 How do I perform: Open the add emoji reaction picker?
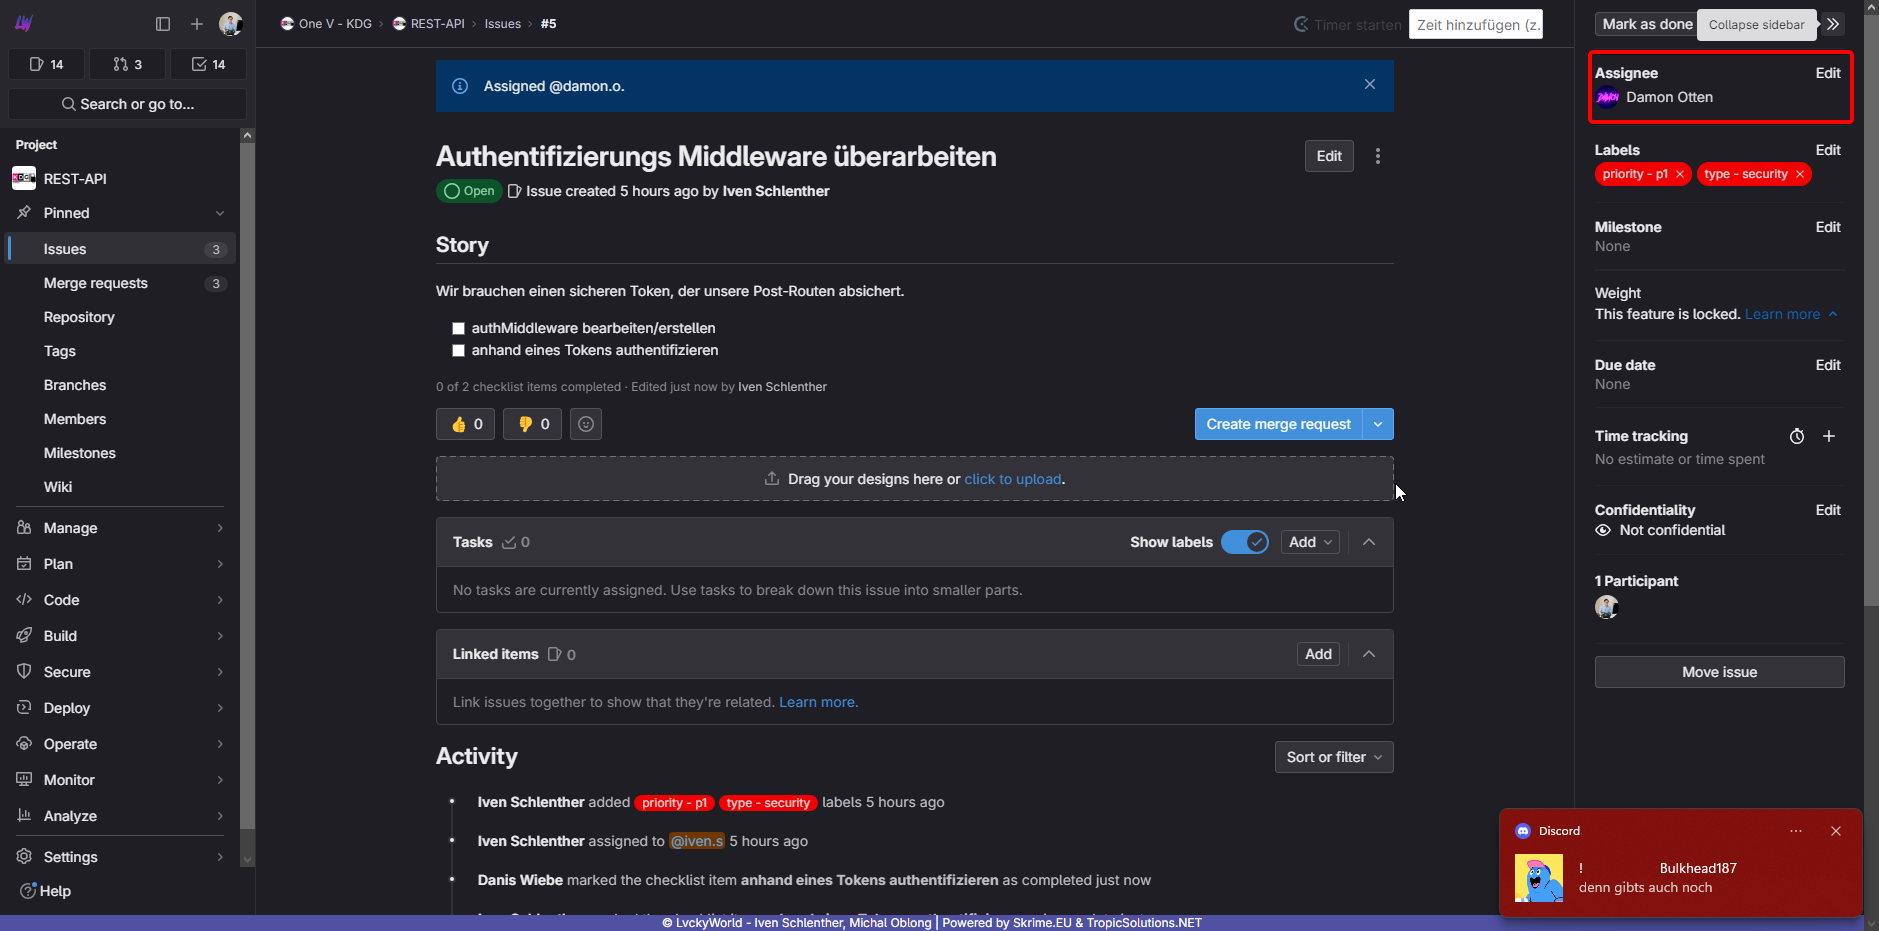coord(586,424)
